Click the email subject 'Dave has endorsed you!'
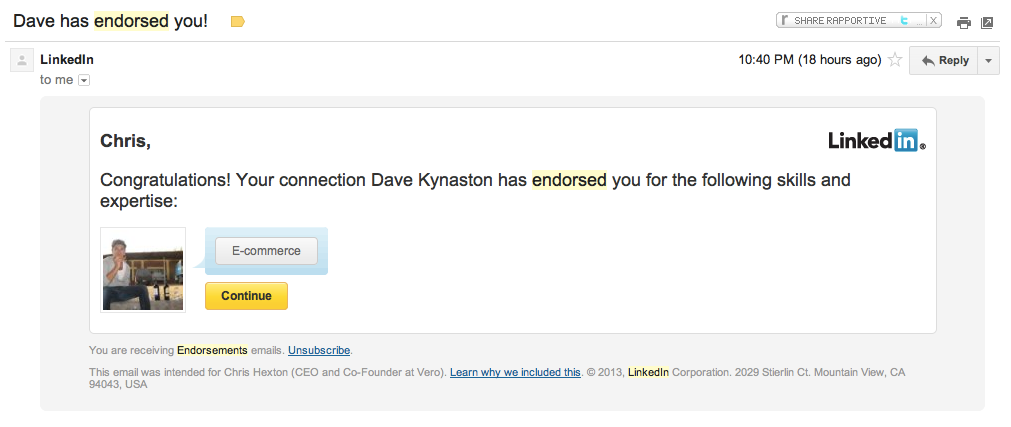Image resolution: width=1011 pixels, height=427 pixels. coord(110,21)
